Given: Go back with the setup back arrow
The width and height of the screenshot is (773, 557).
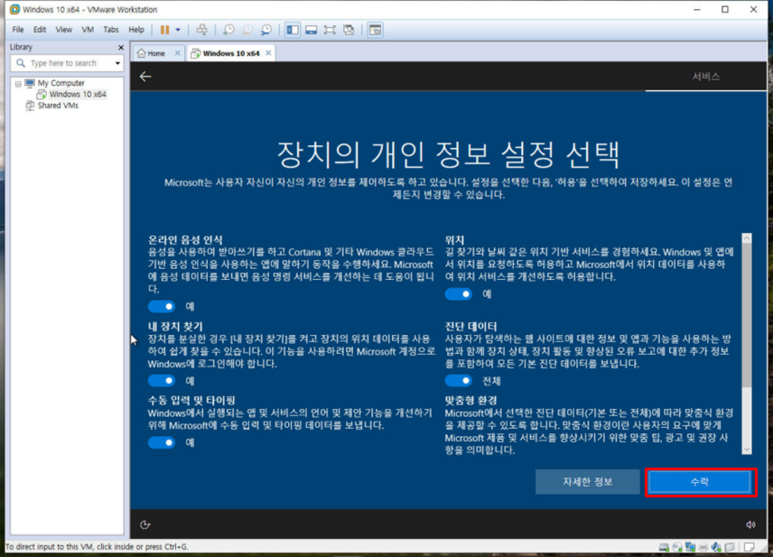Looking at the screenshot, I should pyautogui.click(x=145, y=76).
